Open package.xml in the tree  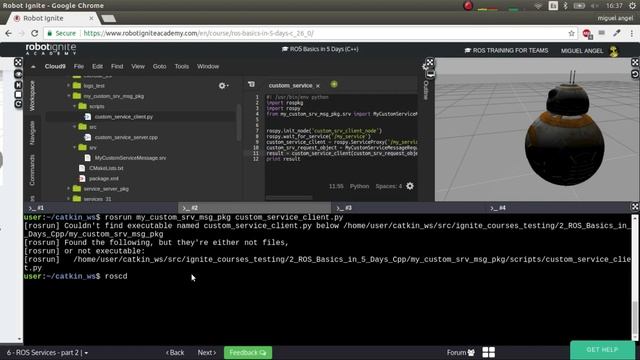tap(104, 179)
